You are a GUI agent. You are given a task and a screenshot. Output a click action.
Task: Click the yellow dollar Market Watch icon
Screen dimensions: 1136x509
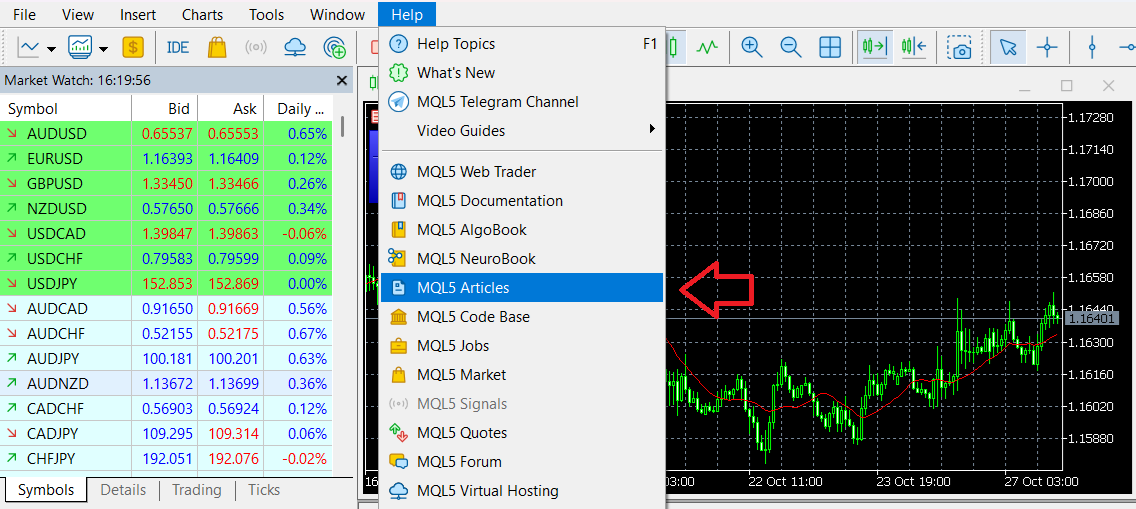pos(133,48)
